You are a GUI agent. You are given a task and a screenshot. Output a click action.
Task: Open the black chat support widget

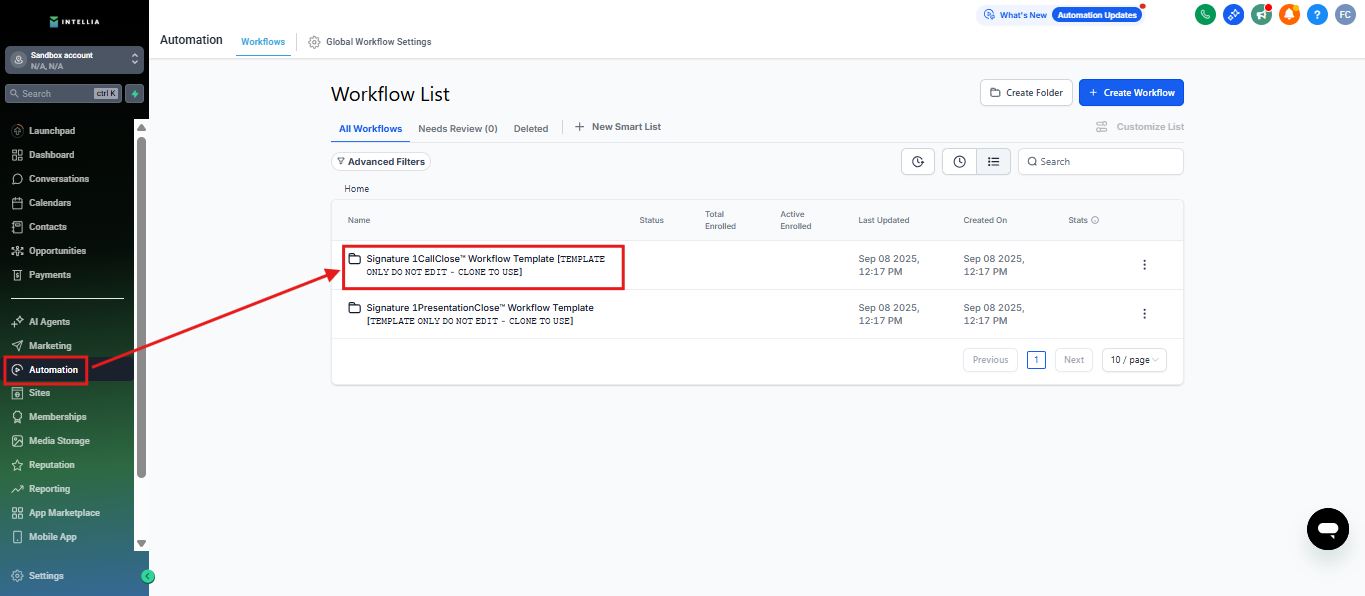[x=1327, y=528]
